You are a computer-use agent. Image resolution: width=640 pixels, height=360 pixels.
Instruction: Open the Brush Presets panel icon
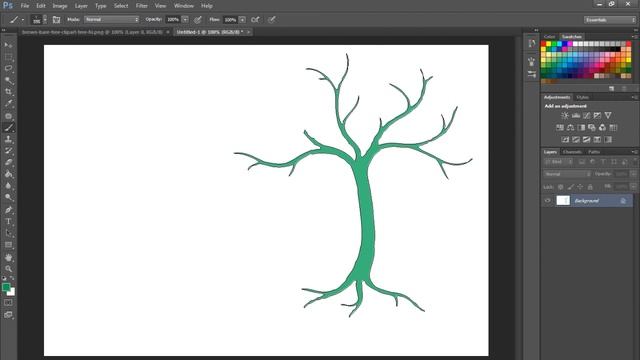coord(531,74)
